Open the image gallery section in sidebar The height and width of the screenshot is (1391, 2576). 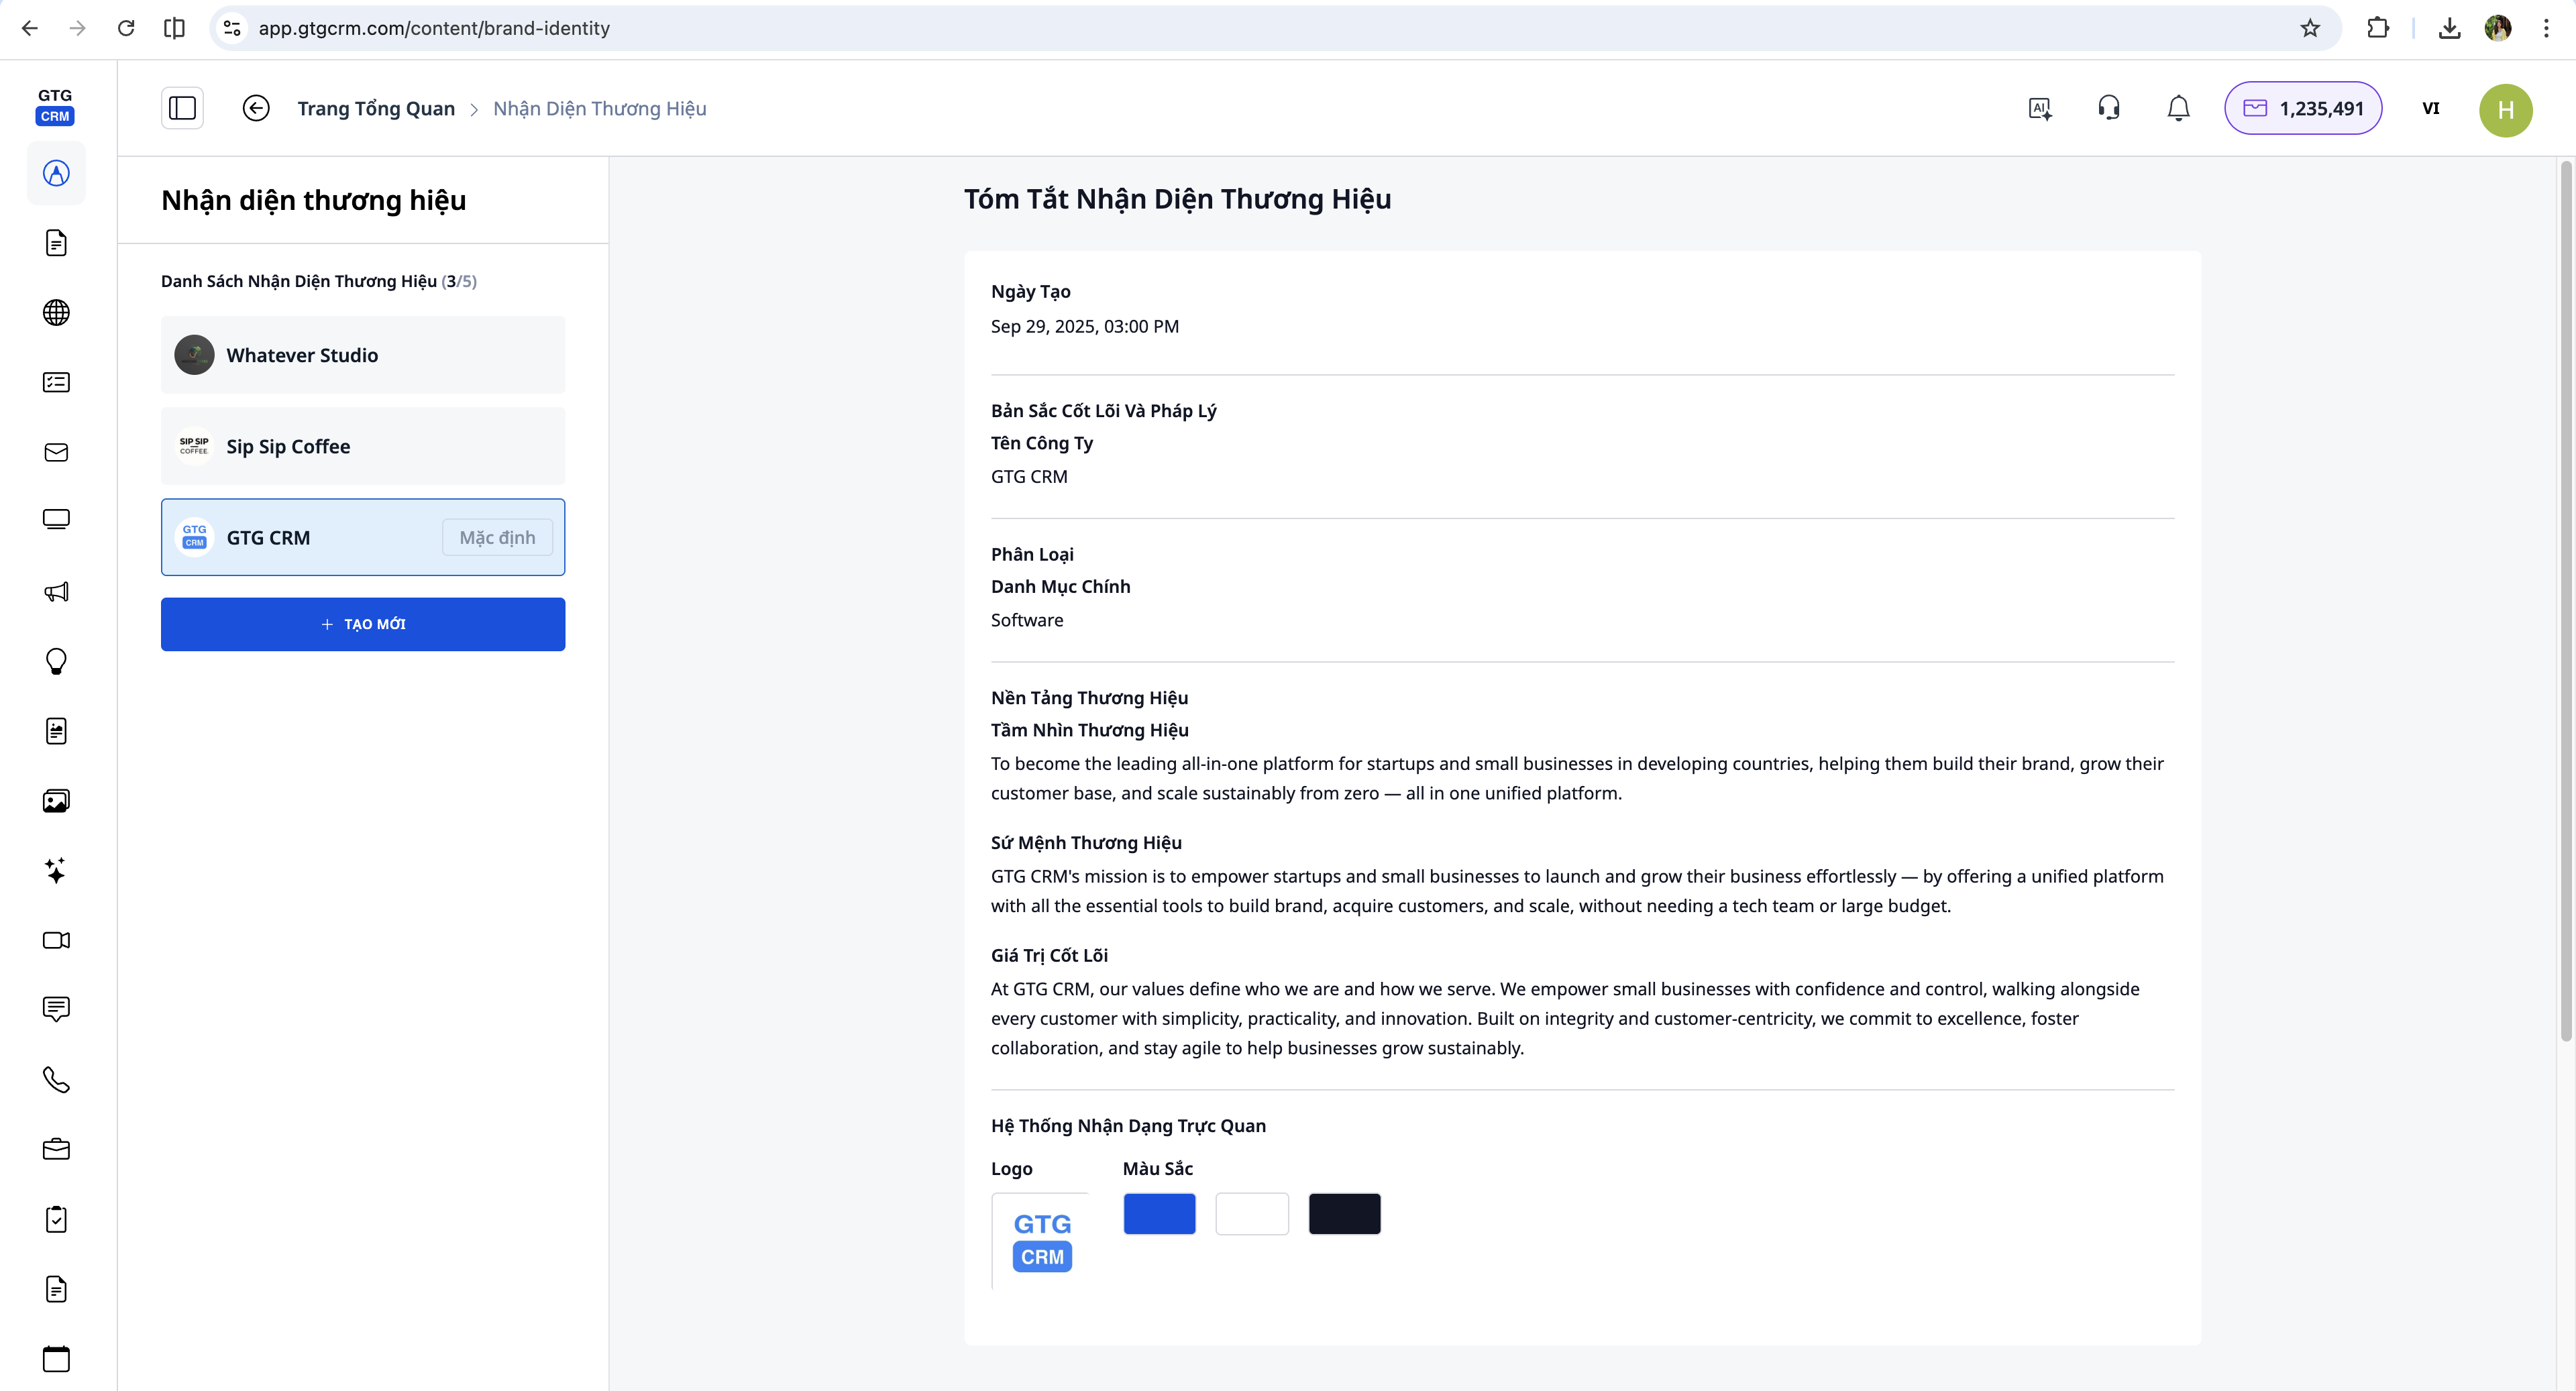56,800
